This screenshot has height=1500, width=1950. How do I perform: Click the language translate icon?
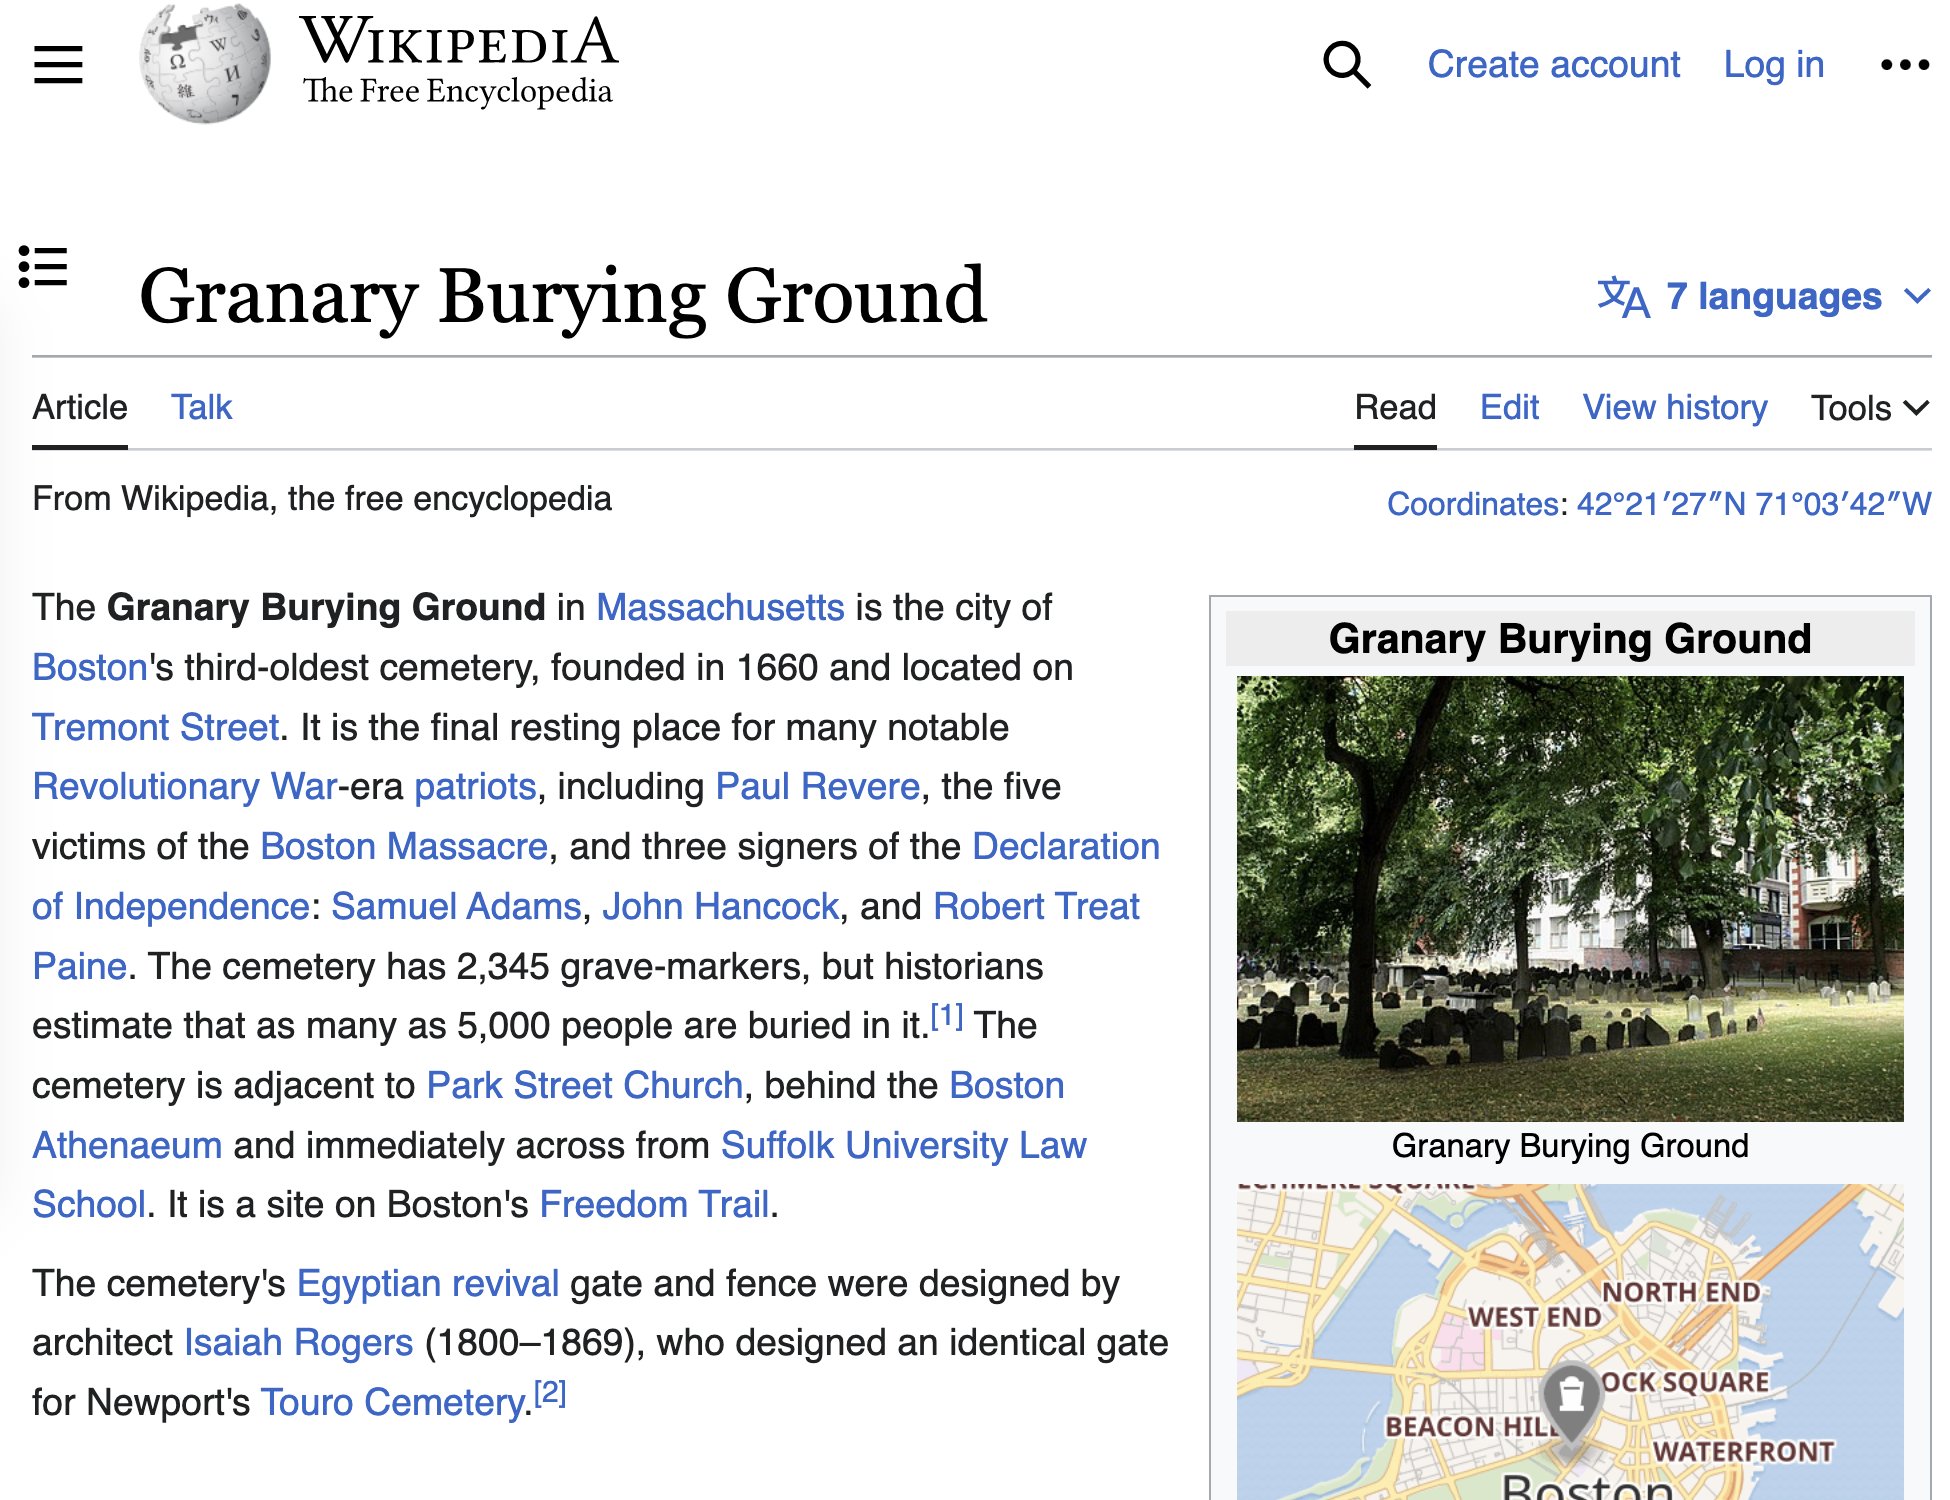pyautogui.click(x=1622, y=297)
